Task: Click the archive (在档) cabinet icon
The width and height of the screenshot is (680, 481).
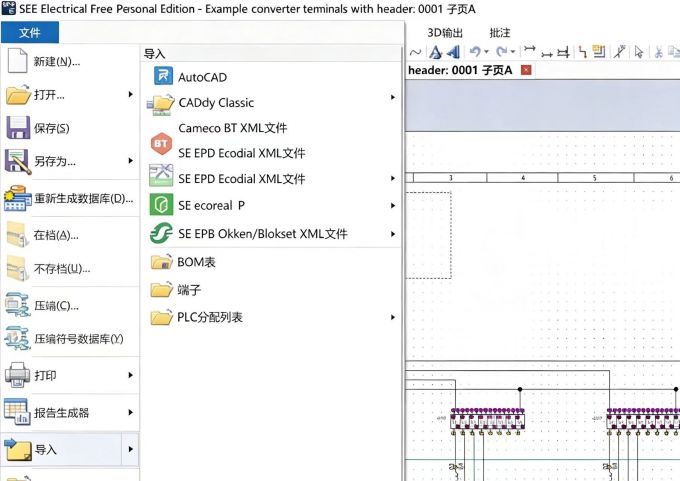Action: click(18, 234)
